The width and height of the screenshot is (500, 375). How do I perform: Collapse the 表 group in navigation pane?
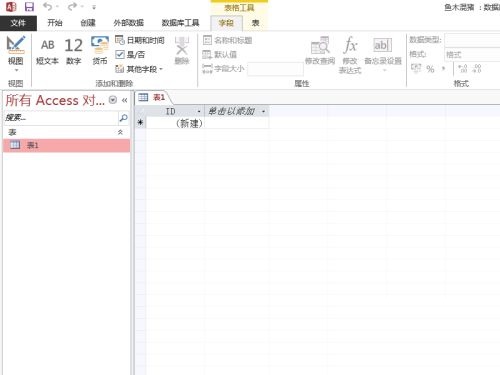tap(120, 132)
